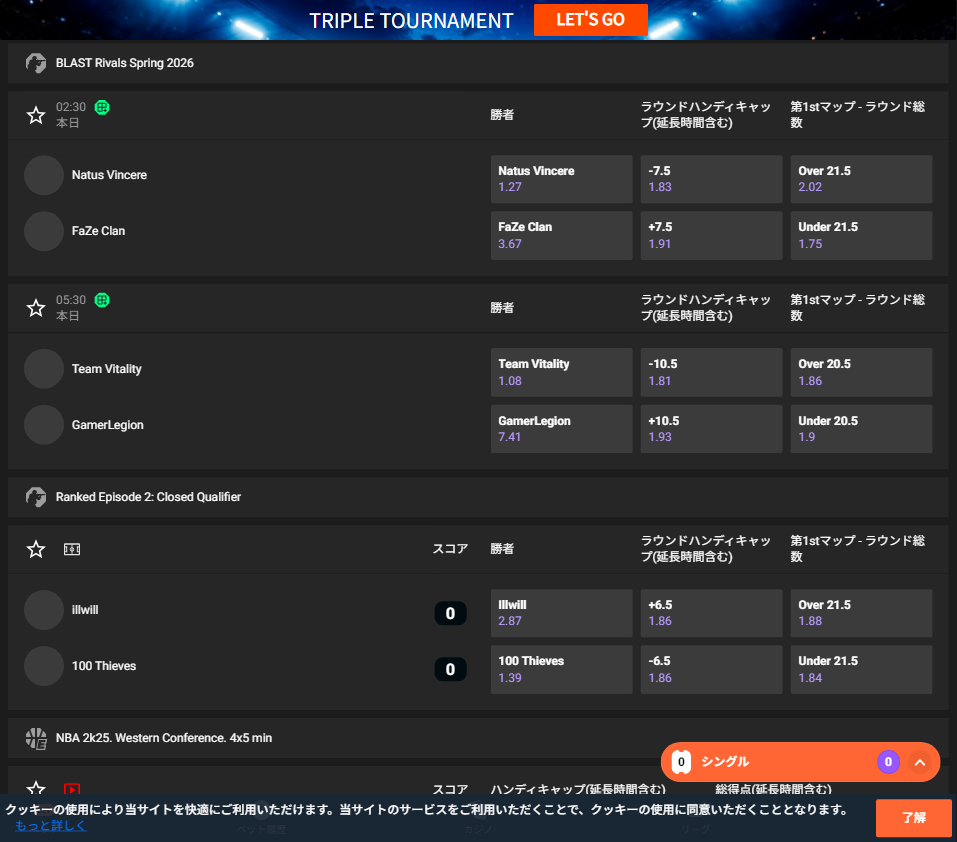Open BLAST Rivals Spring 2026 league header
Image resolution: width=957 pixels, height=842 pixels.
pos(478,63)
